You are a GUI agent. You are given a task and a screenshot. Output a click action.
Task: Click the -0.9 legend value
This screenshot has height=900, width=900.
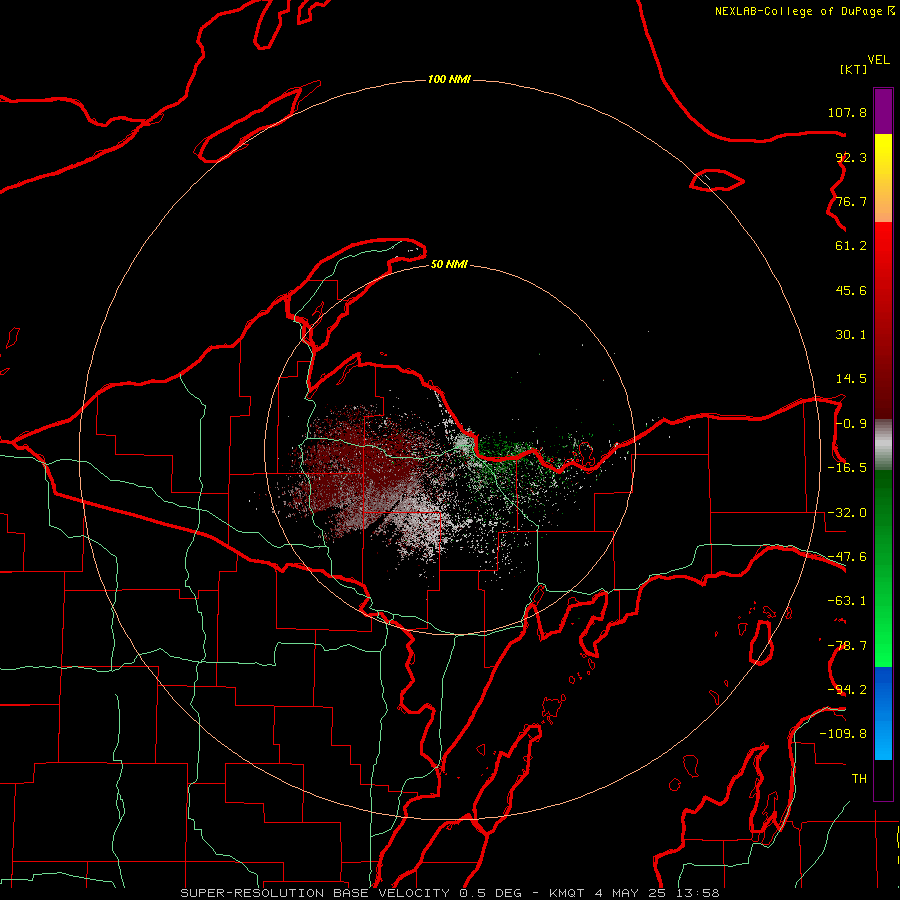pos(851,424)
